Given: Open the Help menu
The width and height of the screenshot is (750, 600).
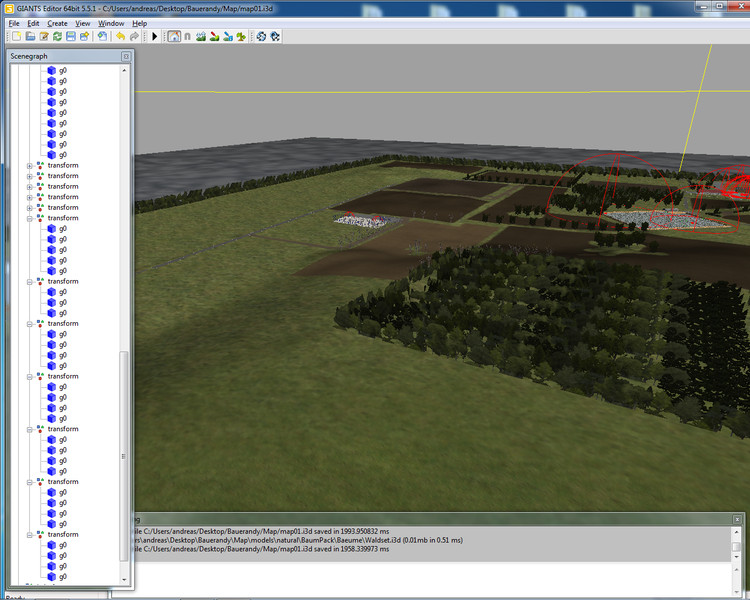Looking at the screenshot, I should point(140,23).
